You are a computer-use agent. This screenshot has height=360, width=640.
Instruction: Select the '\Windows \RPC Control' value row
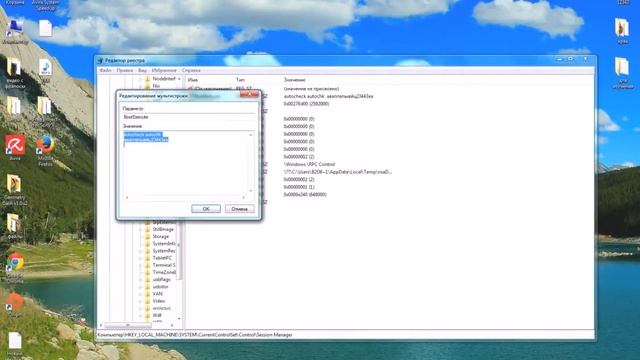[x=309, y=164]
